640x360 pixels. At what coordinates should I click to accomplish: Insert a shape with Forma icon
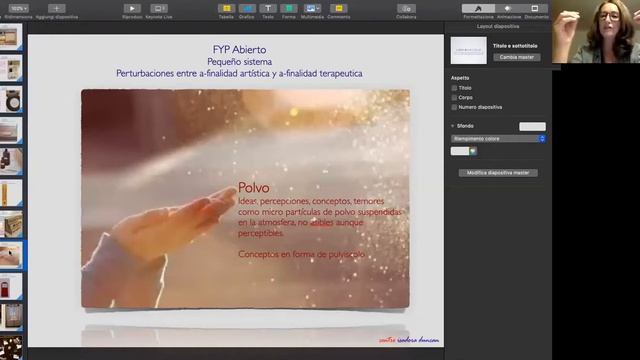[289, 8]
